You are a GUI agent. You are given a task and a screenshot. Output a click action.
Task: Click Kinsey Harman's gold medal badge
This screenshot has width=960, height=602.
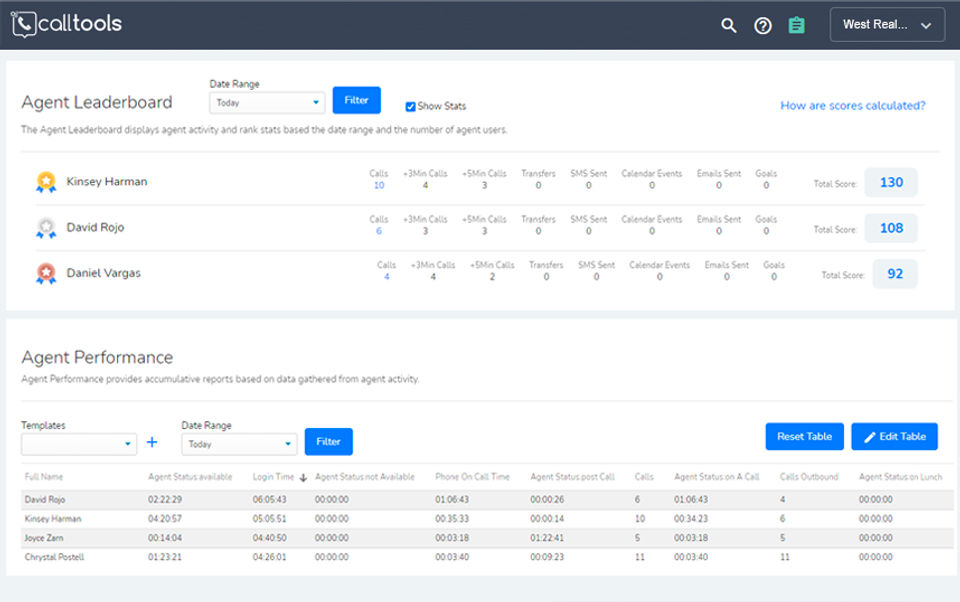[x=46, y=182]
